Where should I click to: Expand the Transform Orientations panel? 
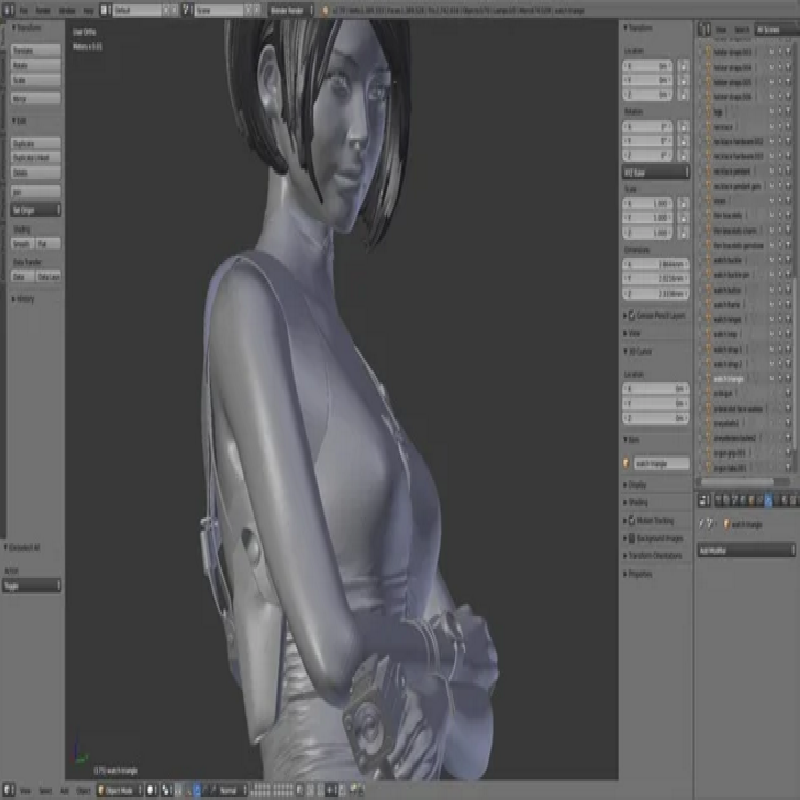pyautogui.click(x=653, y=556)
